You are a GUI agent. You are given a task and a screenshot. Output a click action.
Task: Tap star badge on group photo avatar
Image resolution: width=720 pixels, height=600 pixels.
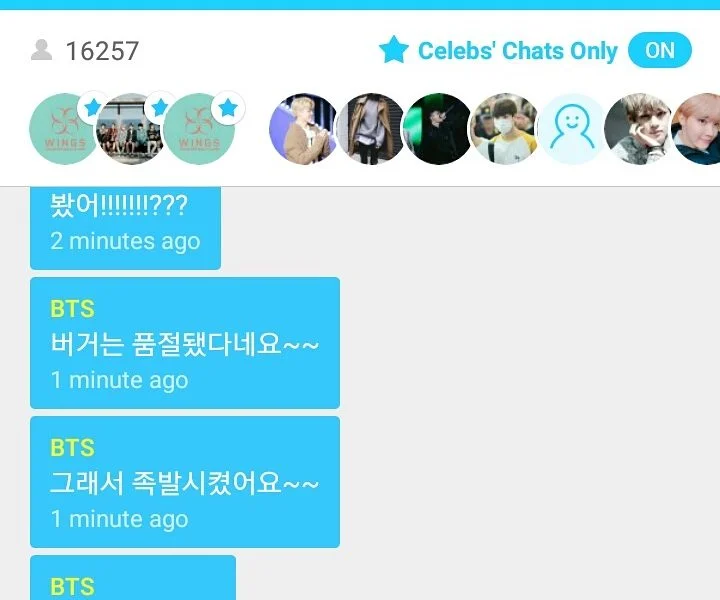tap(160, 108)
